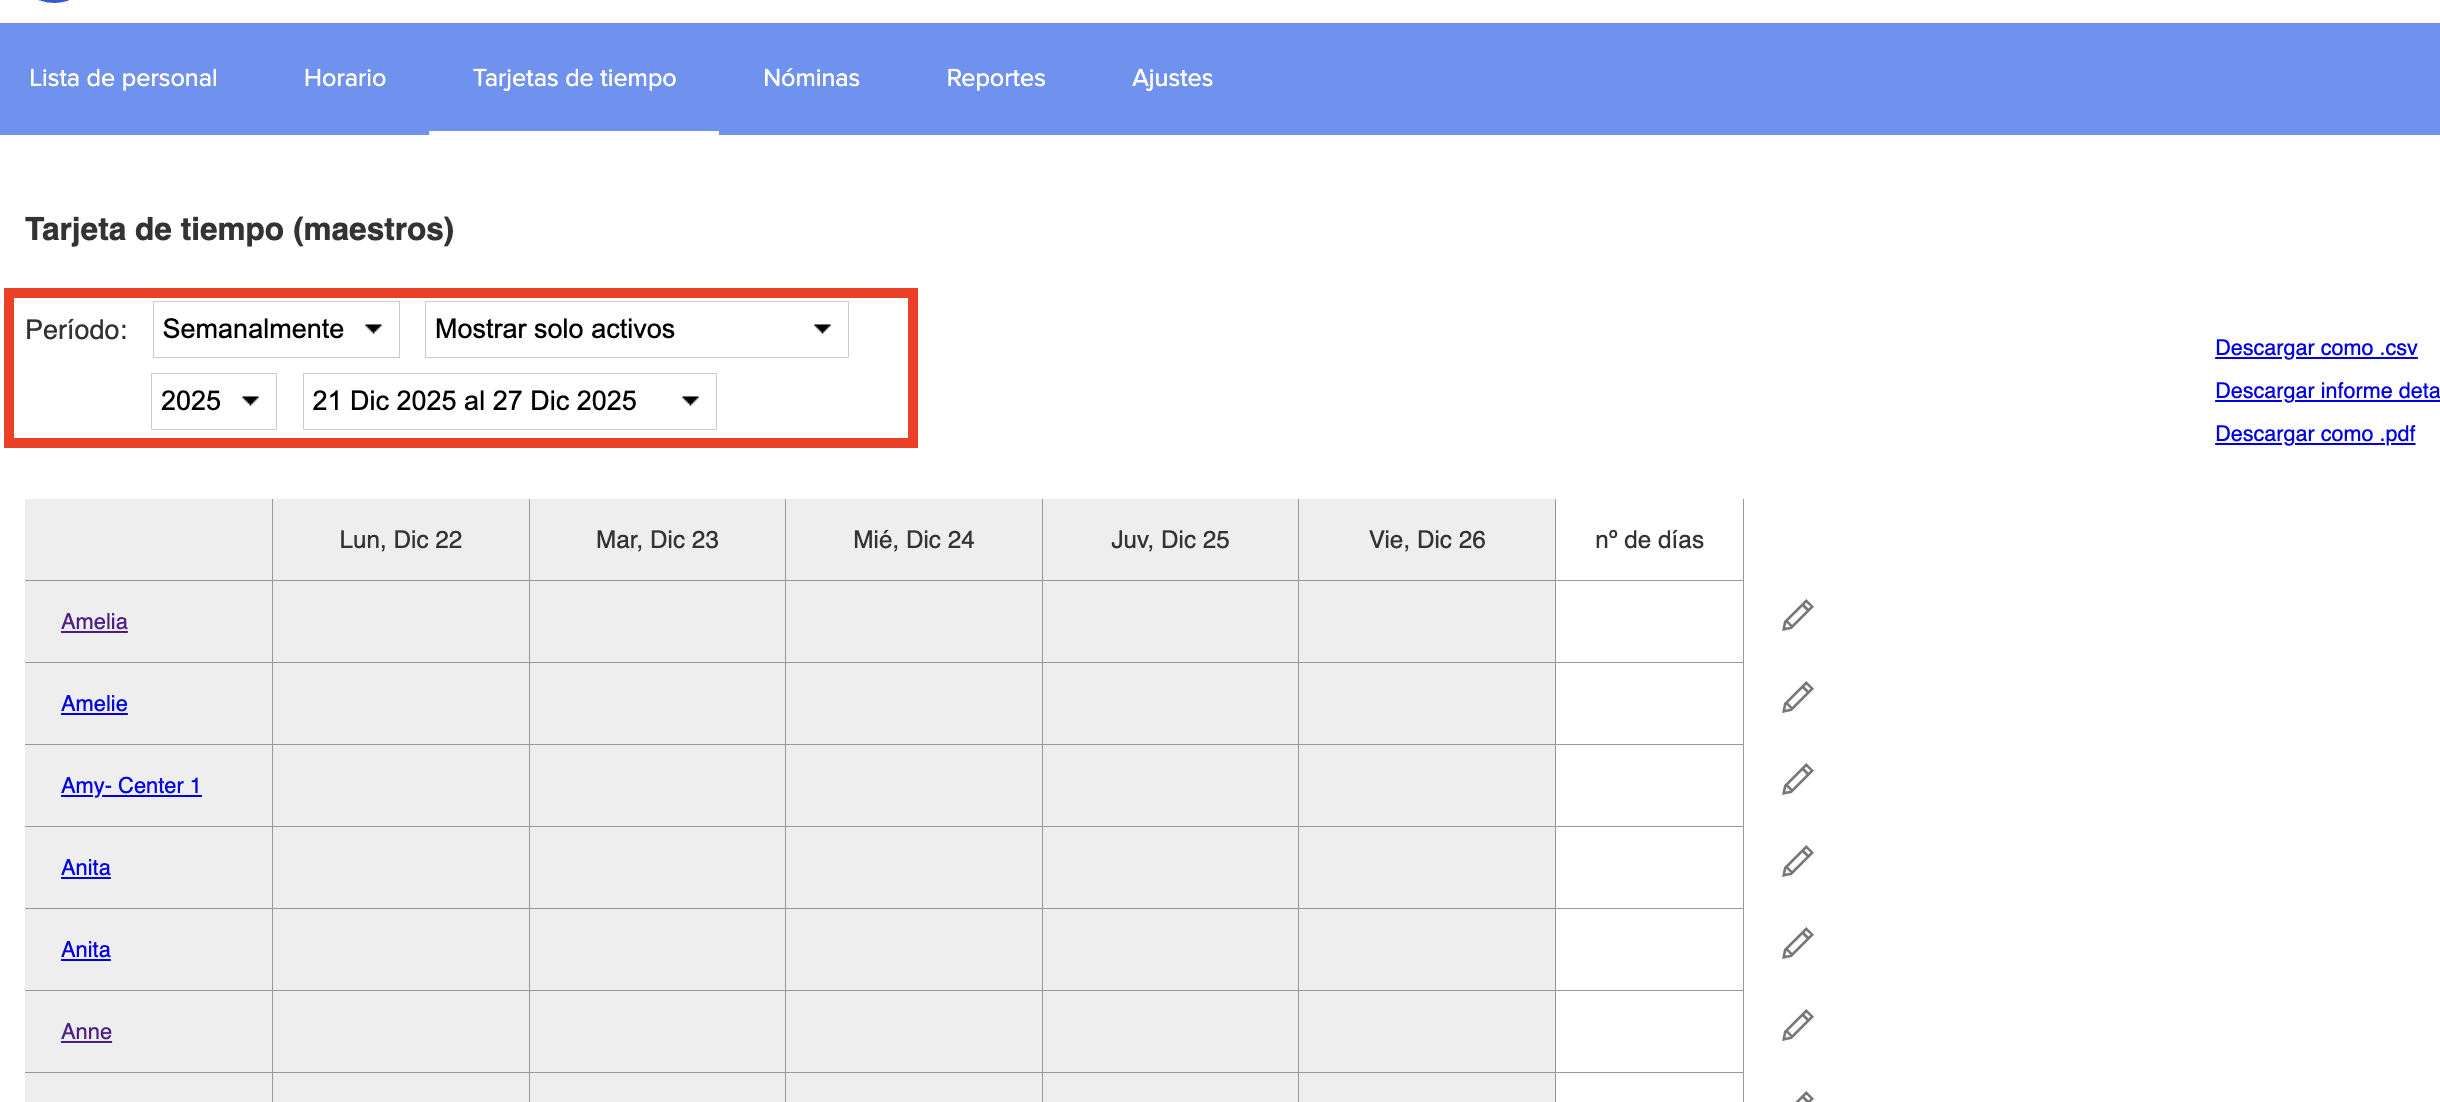The height and width of the screenshot is (1102, 2440).
Task: Open the 21 Dic 2025 week range dropdown
Action: pos(509,401)
